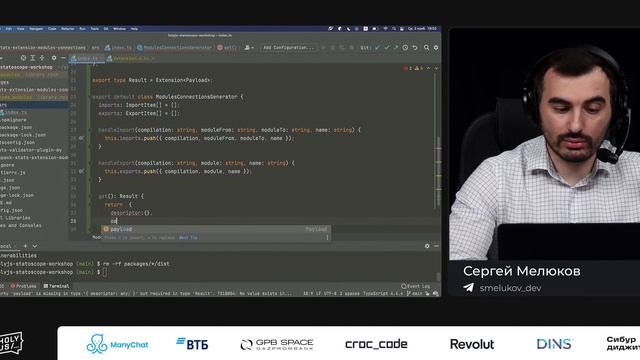Click ModulesConnectionsGenerator breadcrumb
The image size is (640, 360).
[x=174, y=48]
